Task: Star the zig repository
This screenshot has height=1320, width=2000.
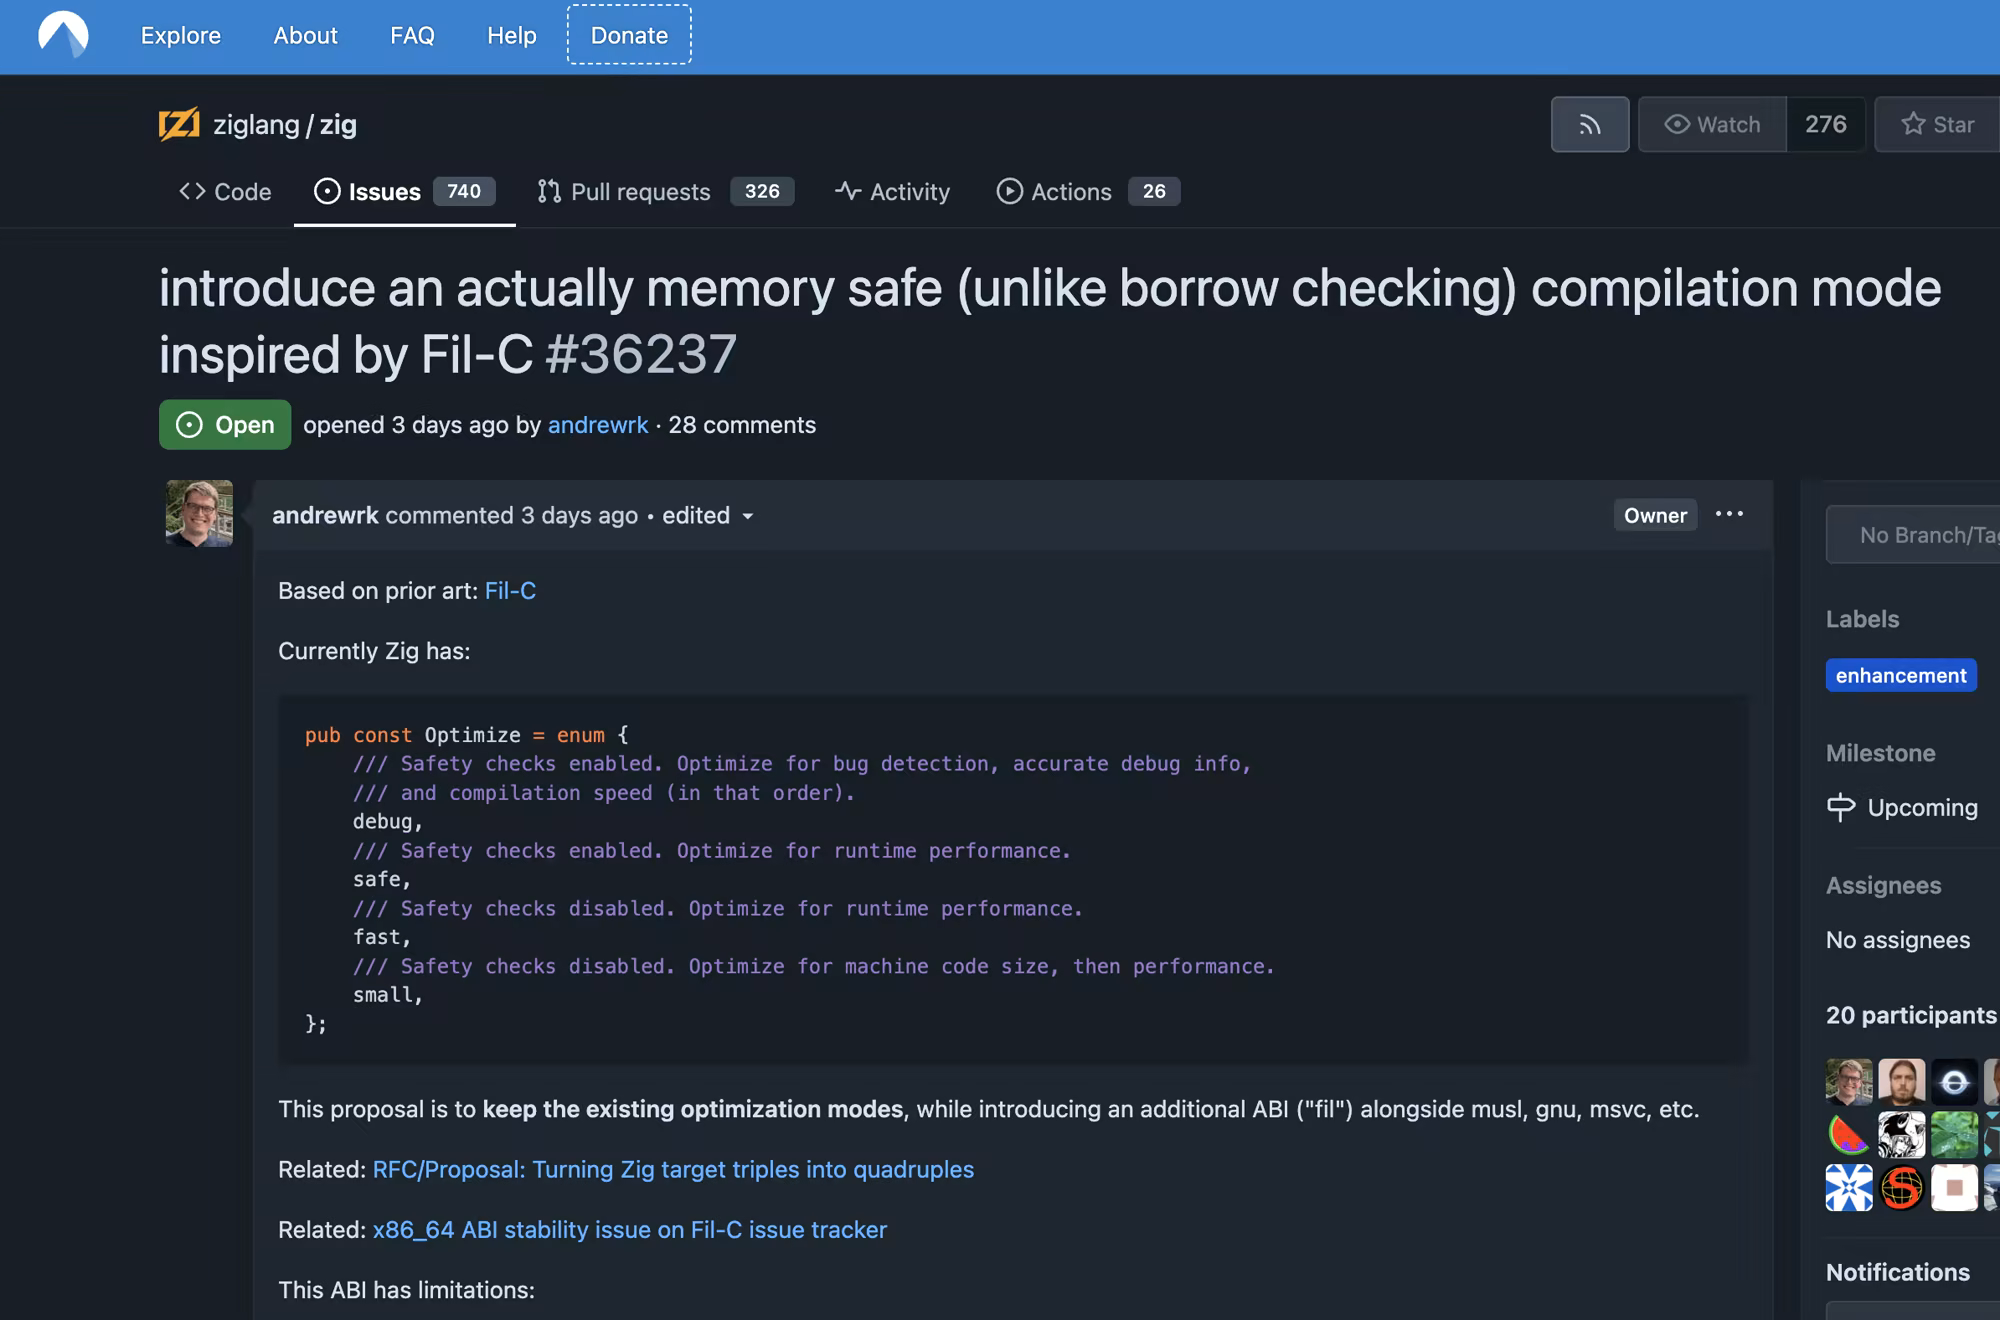Action: 1938,124
